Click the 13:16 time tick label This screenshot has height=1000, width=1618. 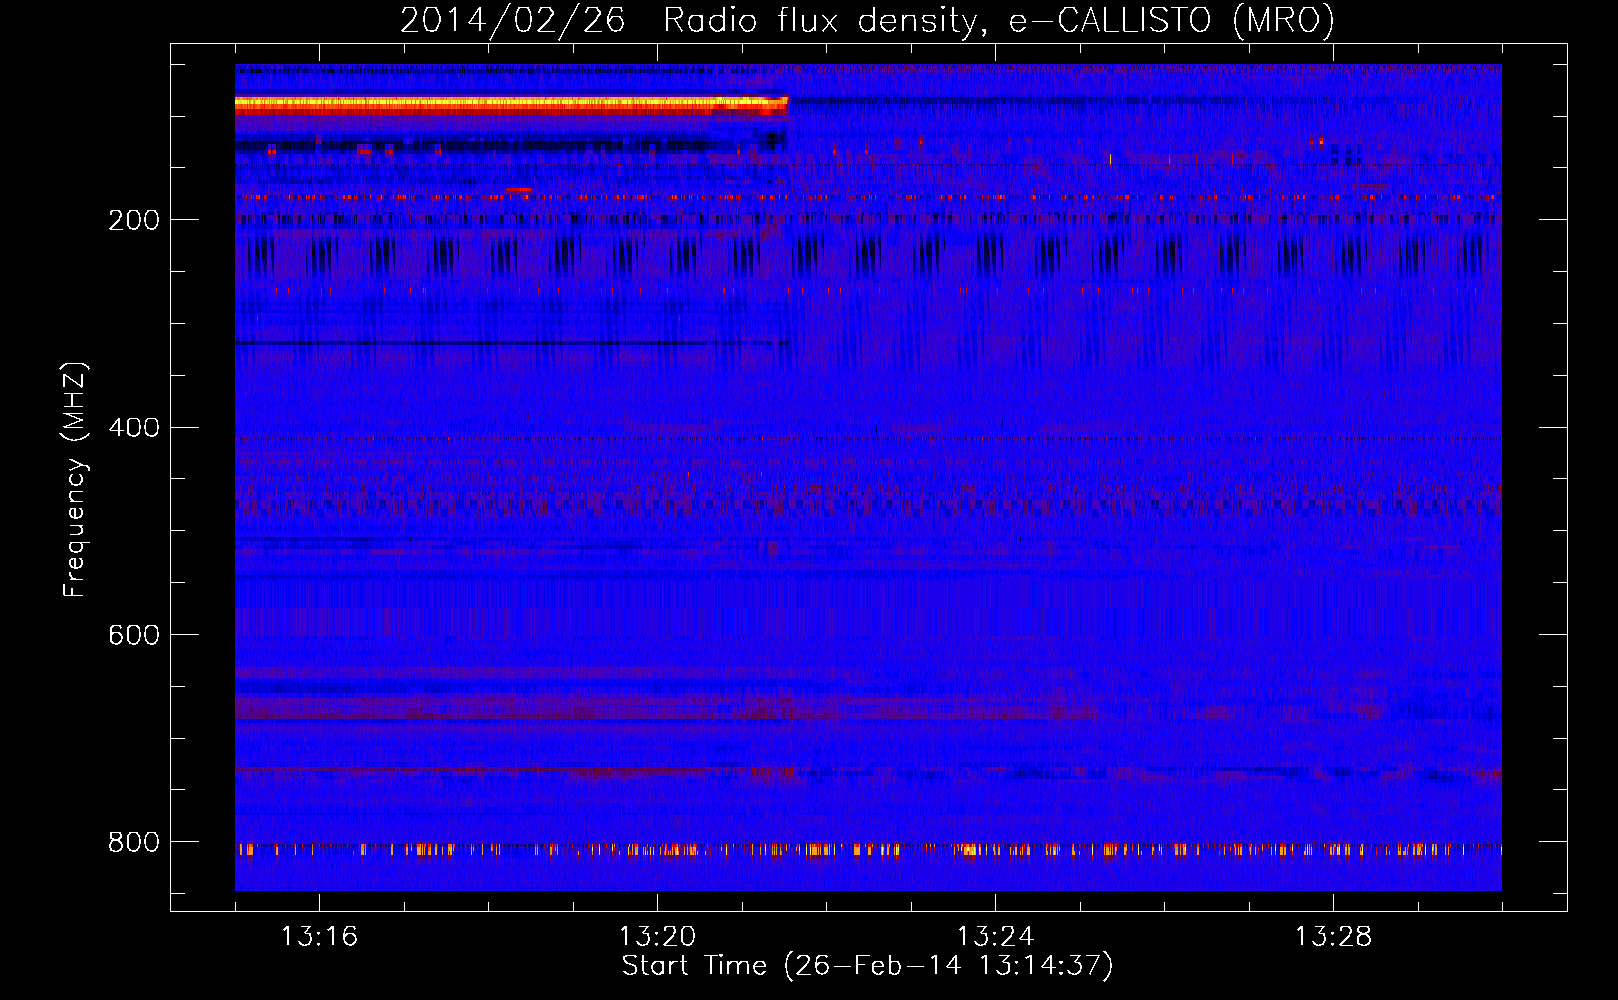pyautogui.click(x=319, y=937)
